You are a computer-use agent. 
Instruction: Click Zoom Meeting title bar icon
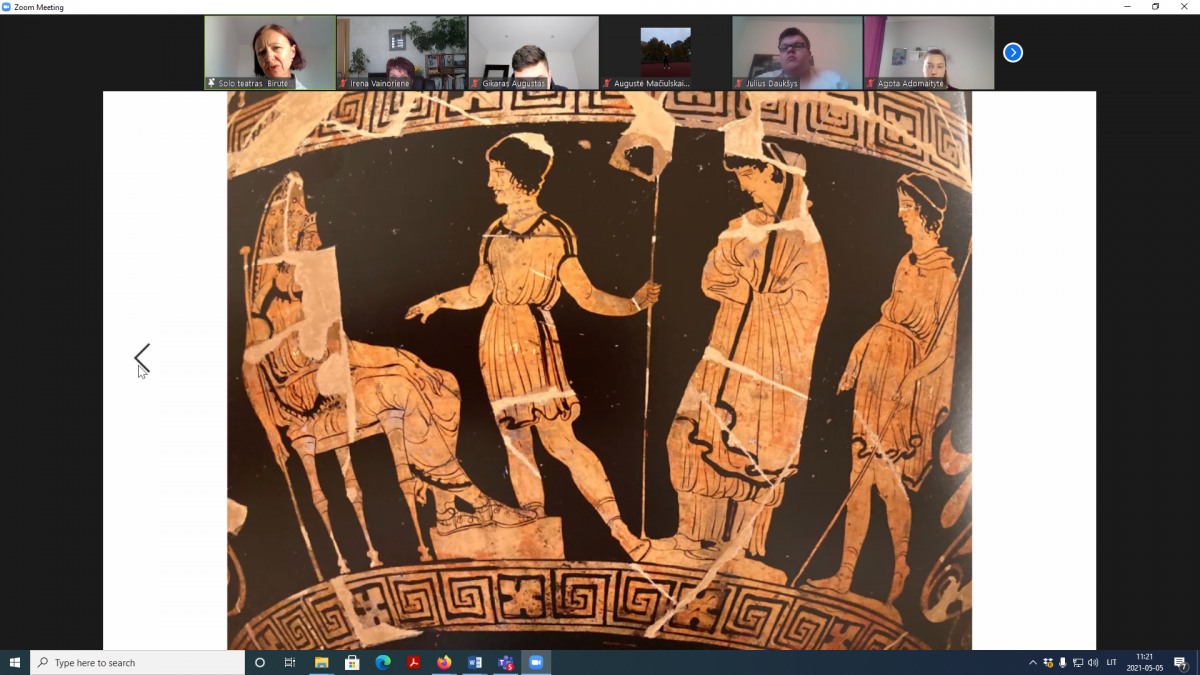[6, 6]
